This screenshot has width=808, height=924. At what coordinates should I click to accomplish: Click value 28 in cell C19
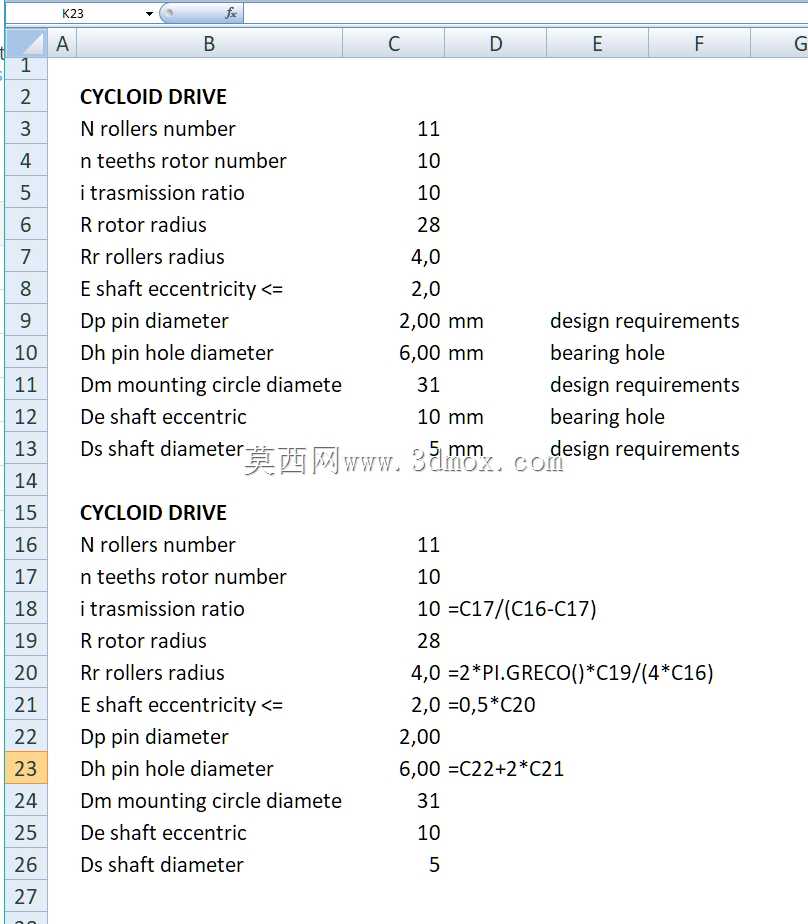coord(428,641)
